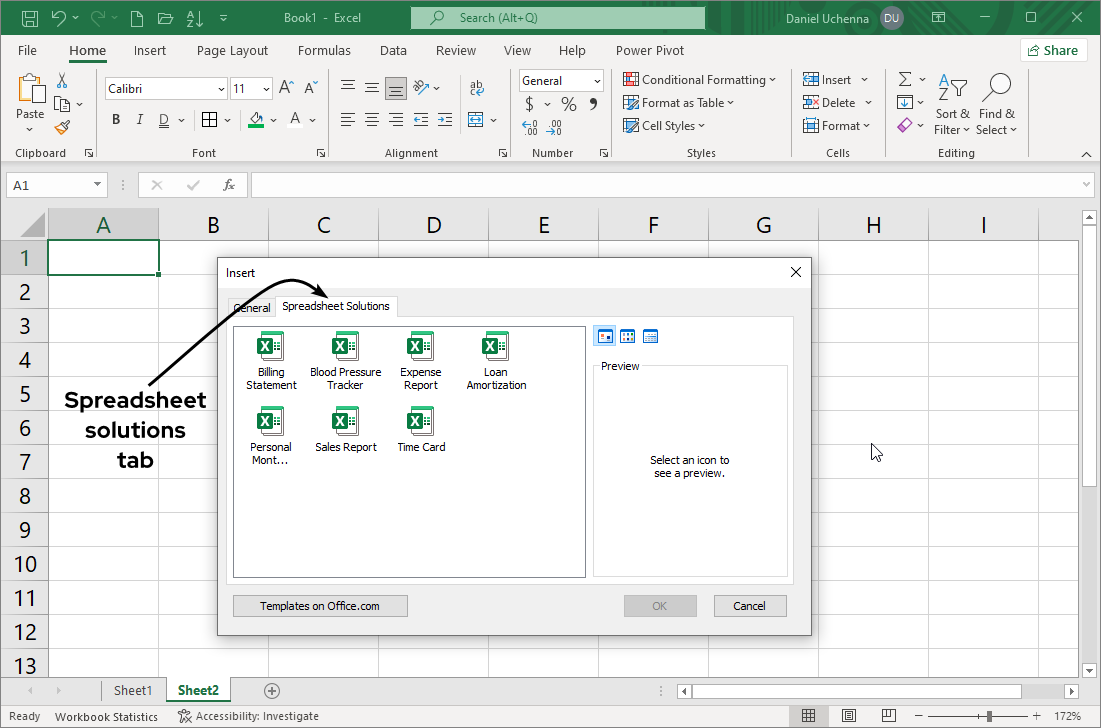Viewport: 1101px width, 728px height.
Task: Apply bold formatting in the Font group
Action: (x=115, y=119)
